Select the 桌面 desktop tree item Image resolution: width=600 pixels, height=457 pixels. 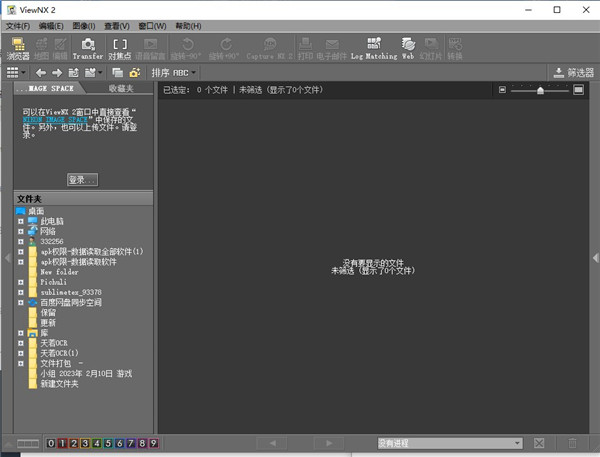pyautogui.click(x=36, y=211)
